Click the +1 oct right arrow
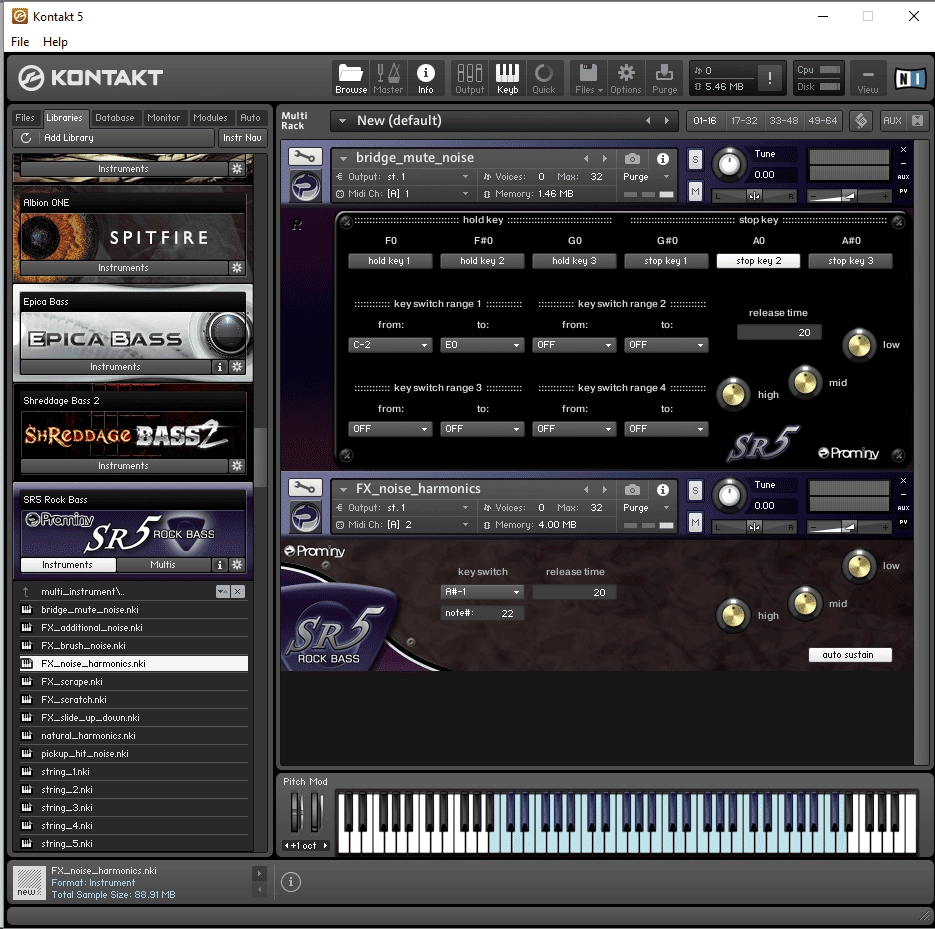This screenshot has width=935, height=929. pyautogui.click(x=325, y=846)
